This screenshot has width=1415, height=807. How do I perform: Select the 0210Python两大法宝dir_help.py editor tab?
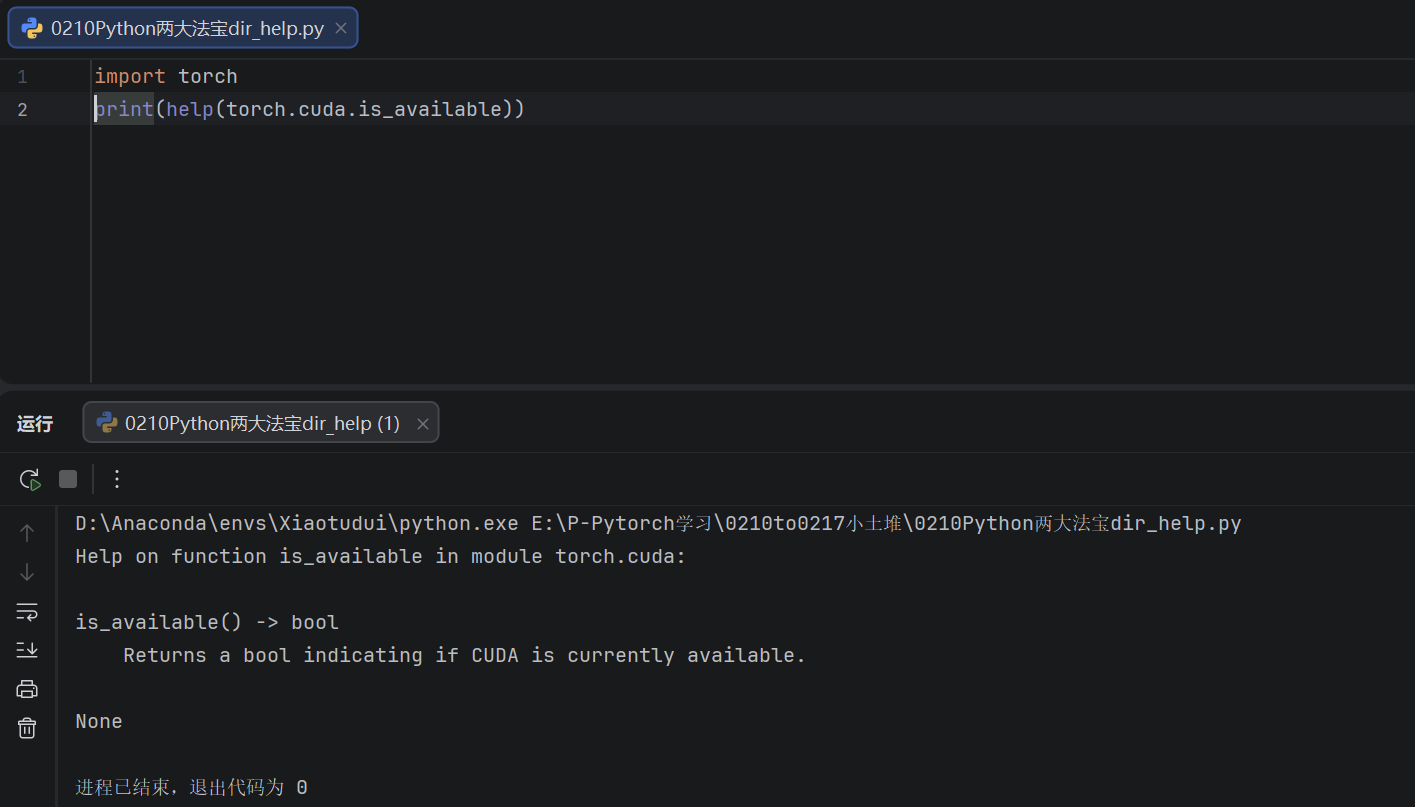coord(183,28)
